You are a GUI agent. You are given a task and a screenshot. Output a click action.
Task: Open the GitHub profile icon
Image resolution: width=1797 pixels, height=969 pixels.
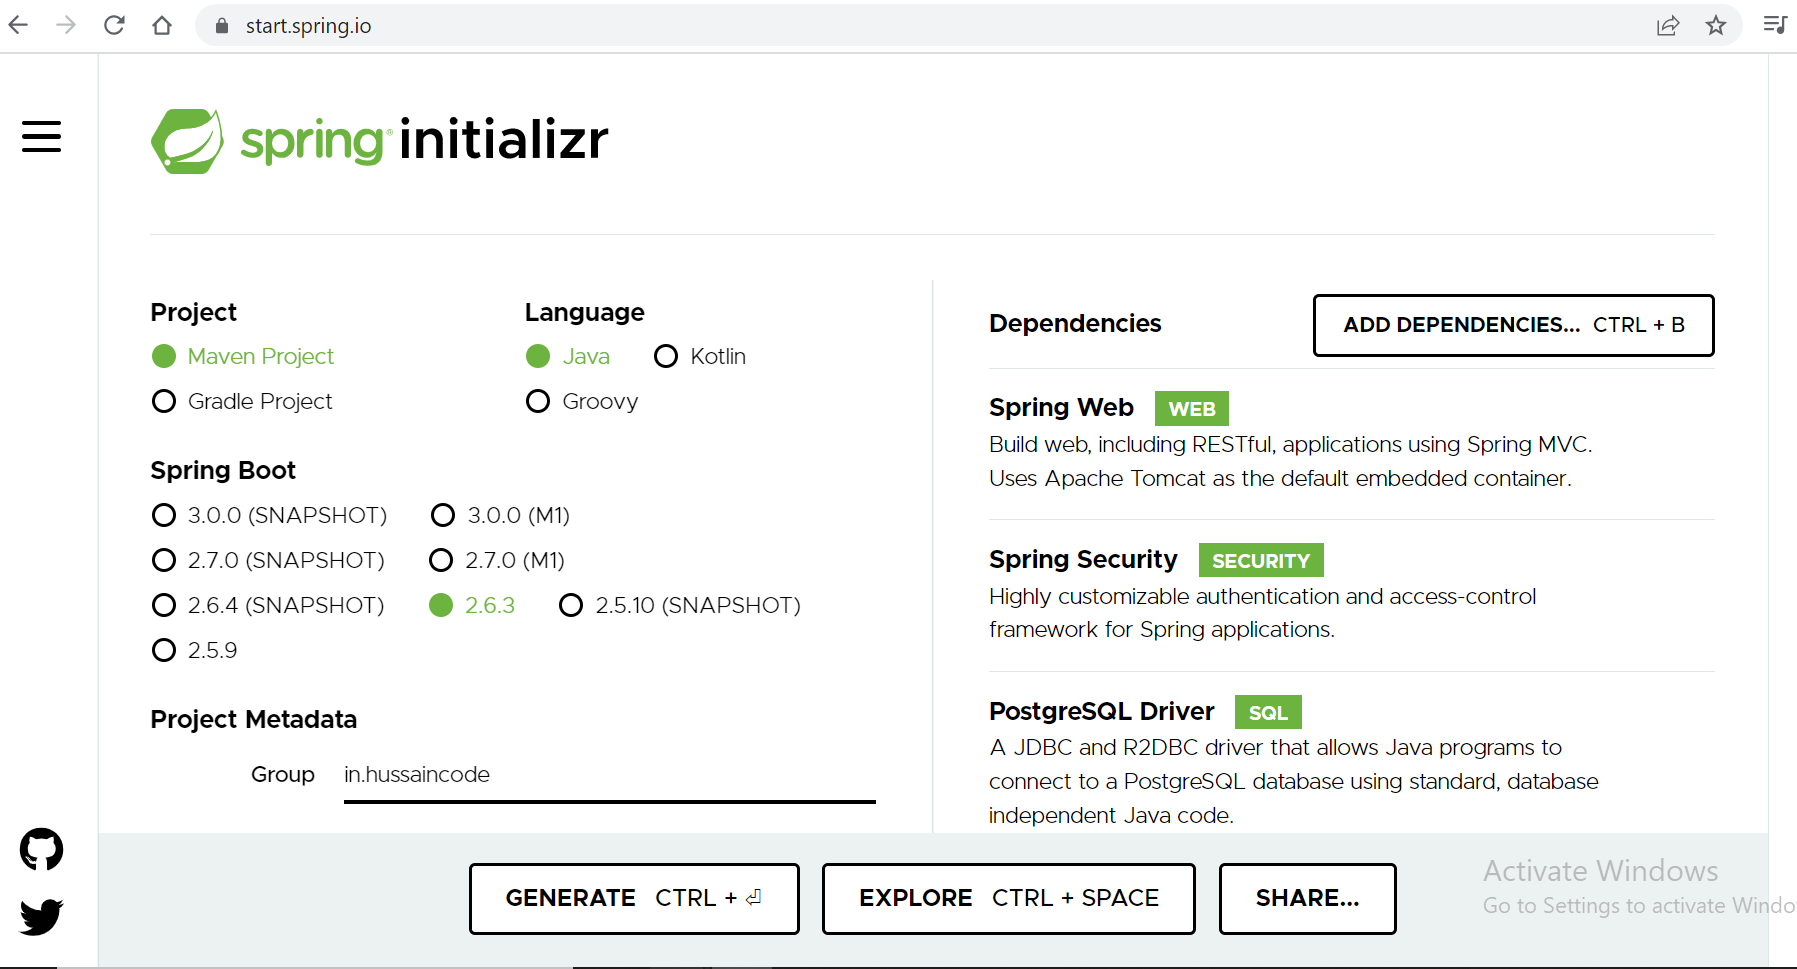tap(41, 850)
